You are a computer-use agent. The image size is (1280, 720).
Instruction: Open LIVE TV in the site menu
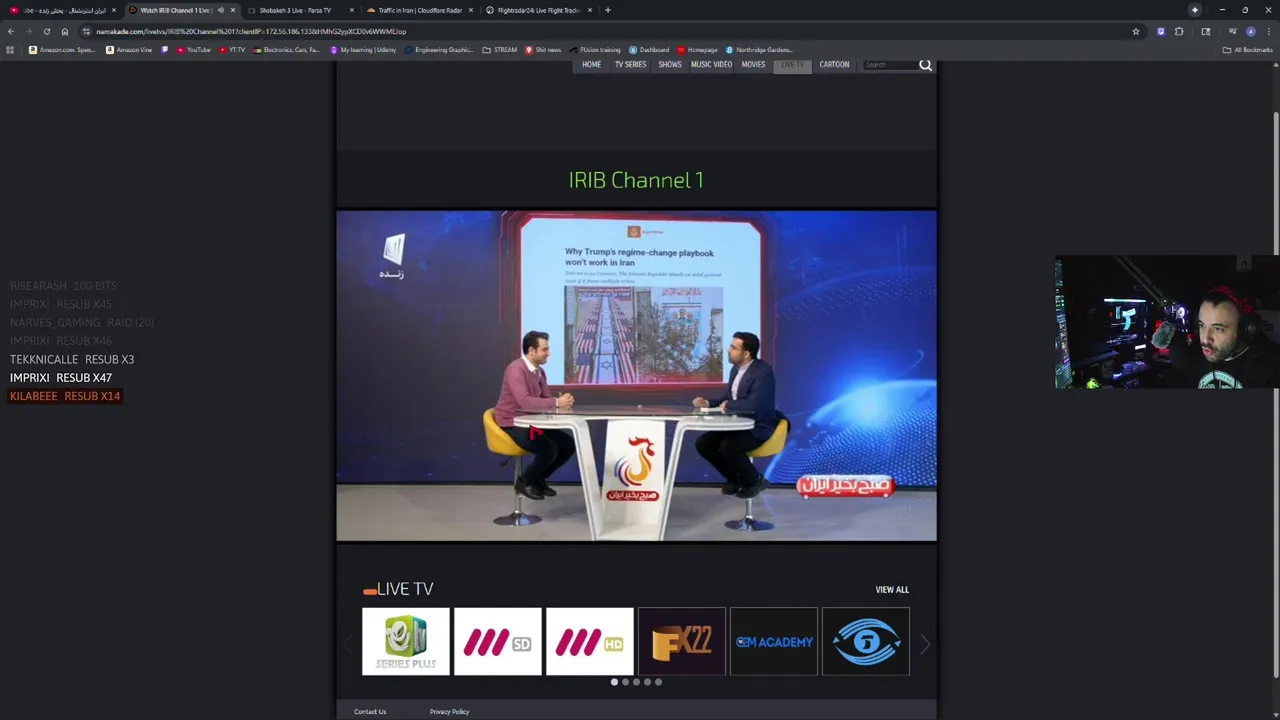pyautogui.click(x=792, y=65)
